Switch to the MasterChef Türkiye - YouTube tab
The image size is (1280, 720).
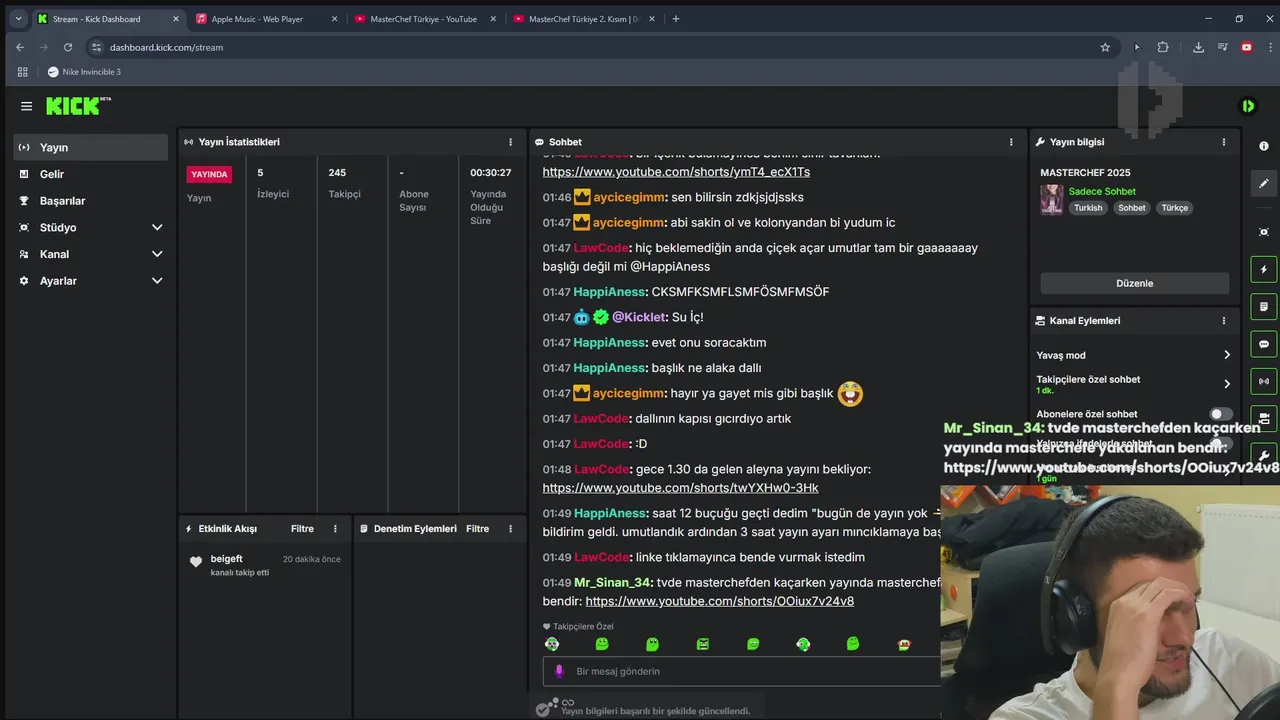425,19
